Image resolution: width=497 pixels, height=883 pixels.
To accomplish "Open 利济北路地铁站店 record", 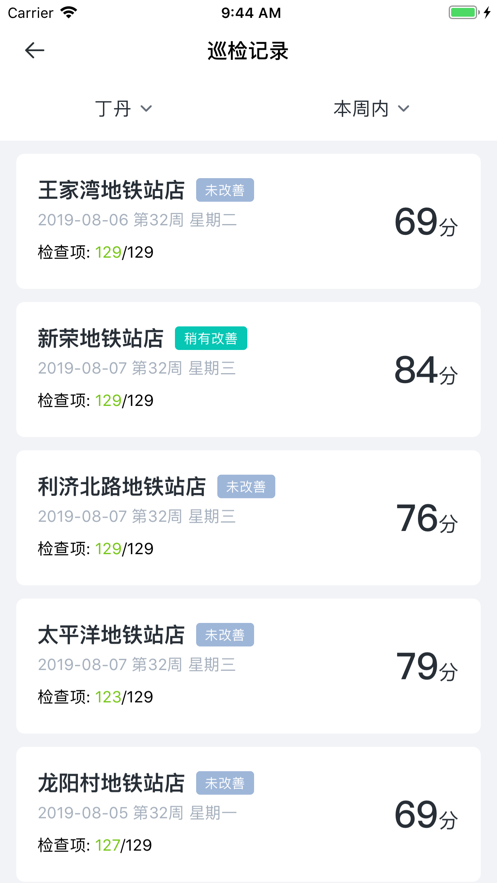I will coord(248,518).
